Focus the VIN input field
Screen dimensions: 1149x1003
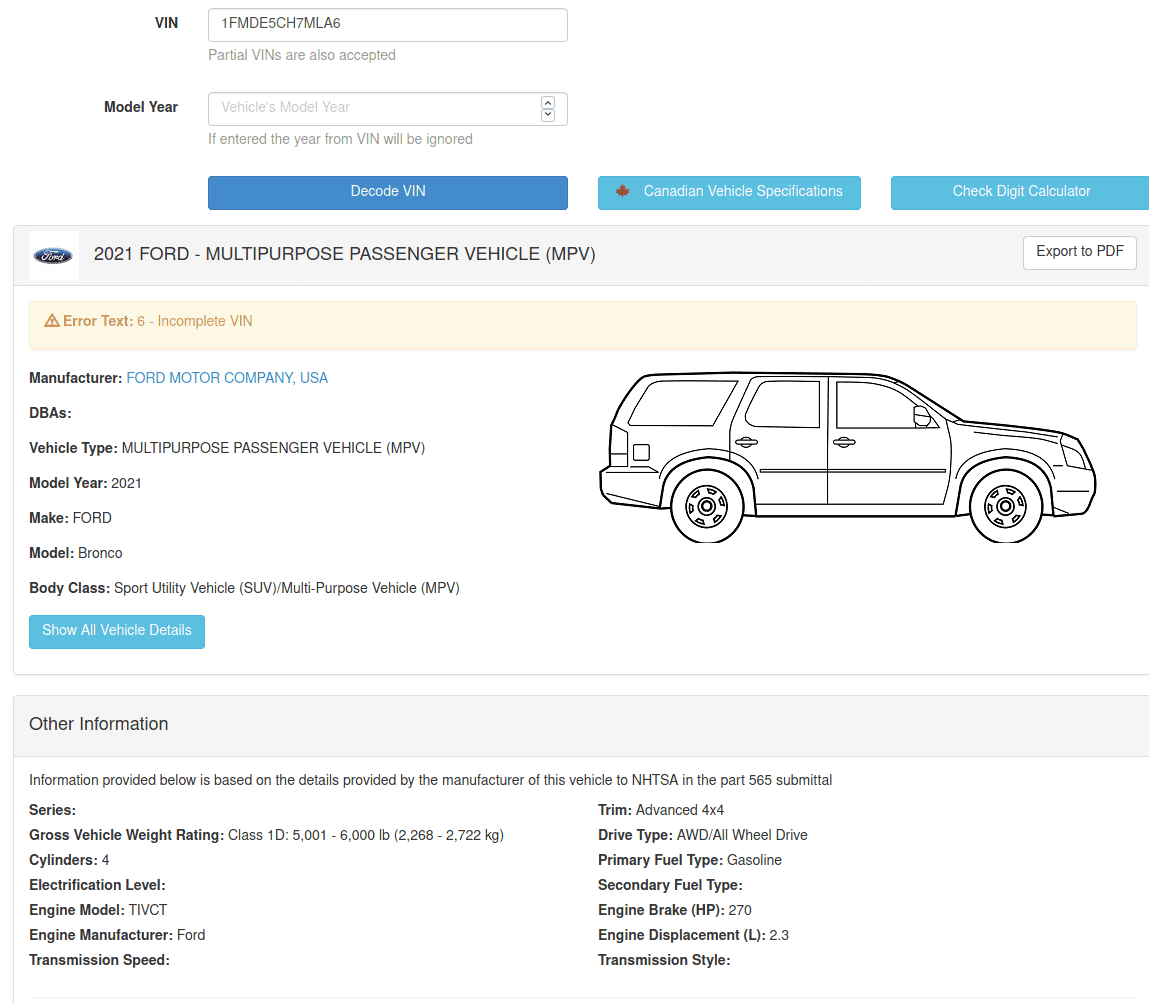click(x=388, y=25)
